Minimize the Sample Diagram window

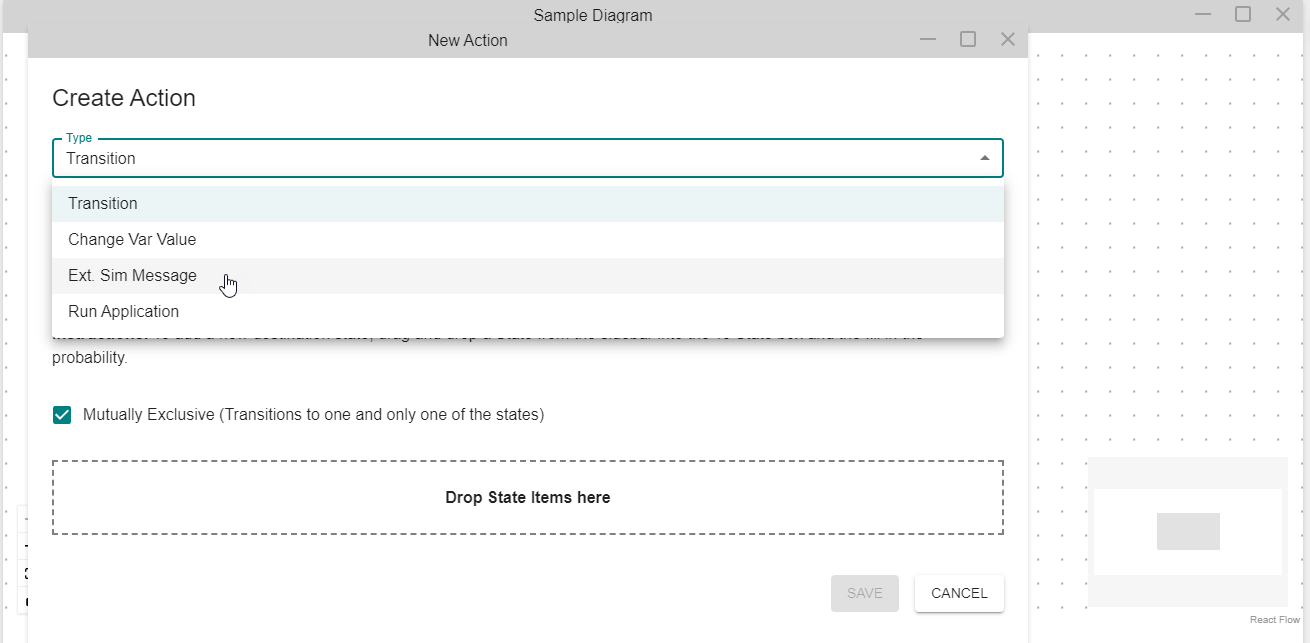tap(1203, 14)
